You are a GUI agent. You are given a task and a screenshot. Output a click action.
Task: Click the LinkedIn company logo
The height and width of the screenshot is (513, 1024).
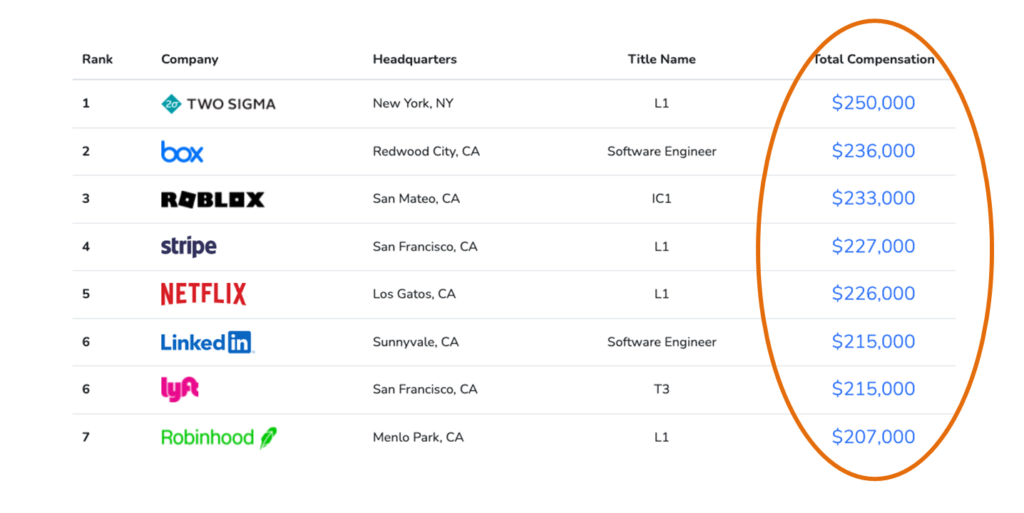[207, 342]
